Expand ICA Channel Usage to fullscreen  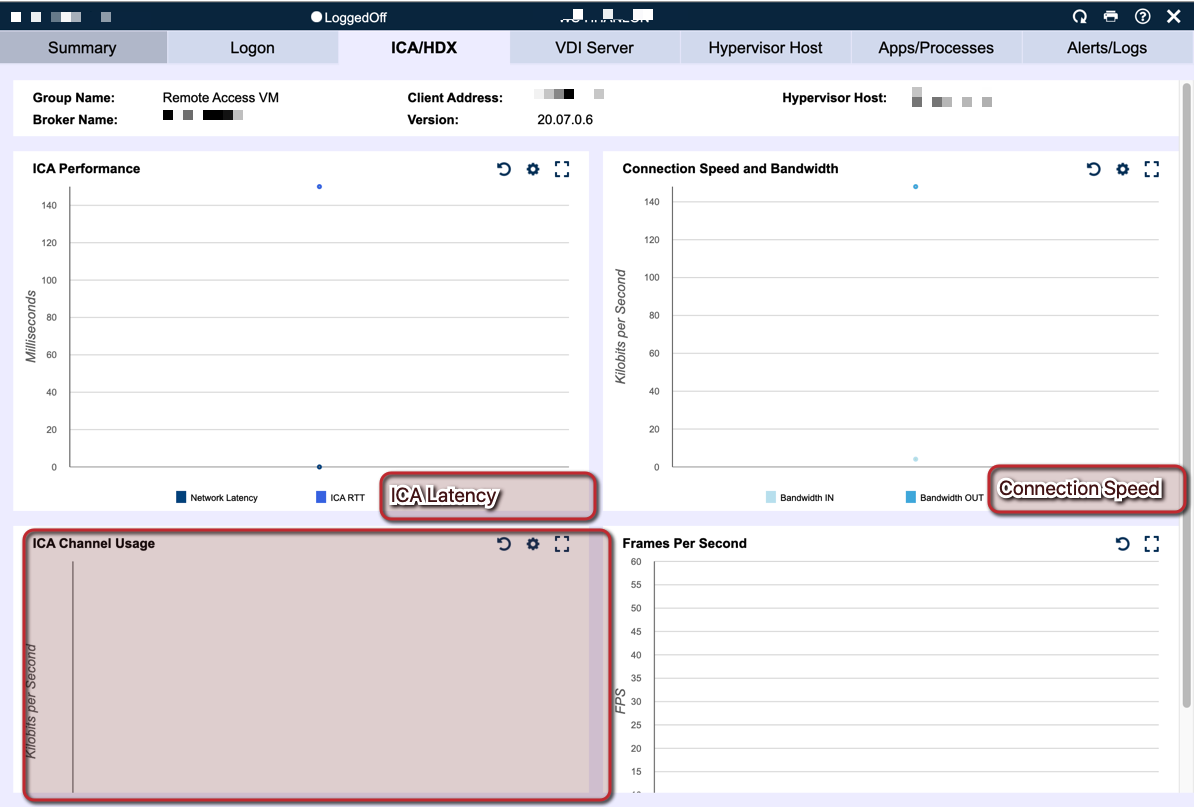point(561,544)
